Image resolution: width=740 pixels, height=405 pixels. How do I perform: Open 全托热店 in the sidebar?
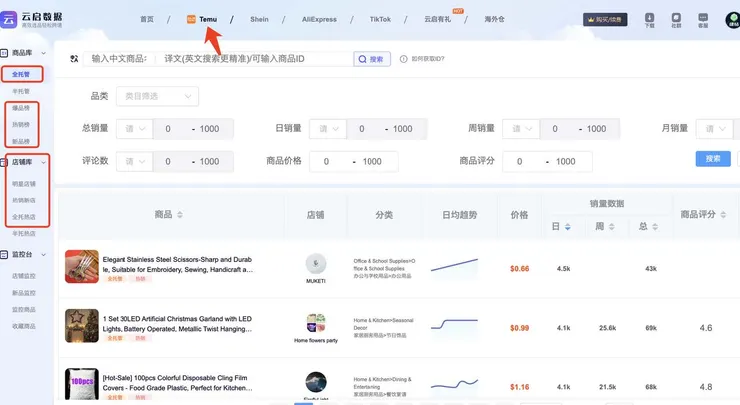(24, 217)
